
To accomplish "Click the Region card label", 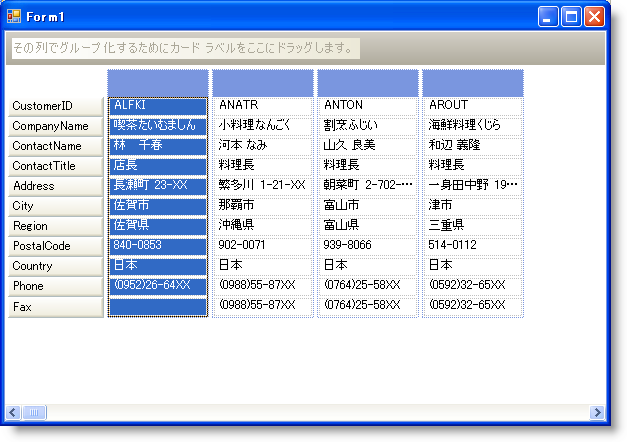I will pyautogui.click(x=56, y=226).
